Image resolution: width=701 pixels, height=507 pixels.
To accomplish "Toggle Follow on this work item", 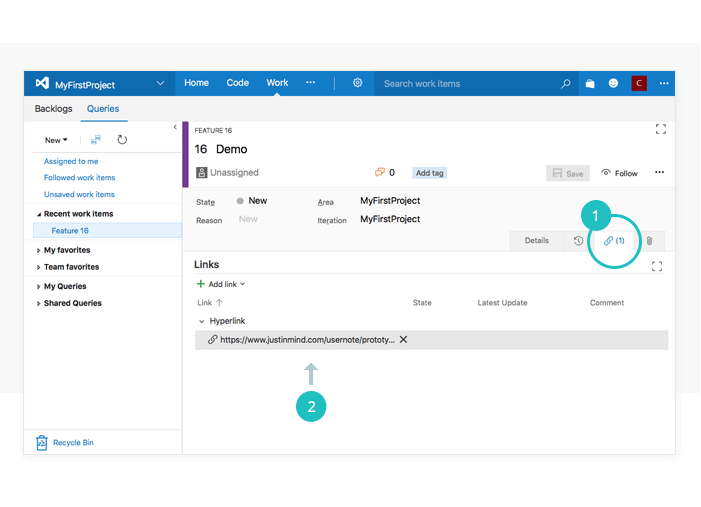I will click(619, 173).
